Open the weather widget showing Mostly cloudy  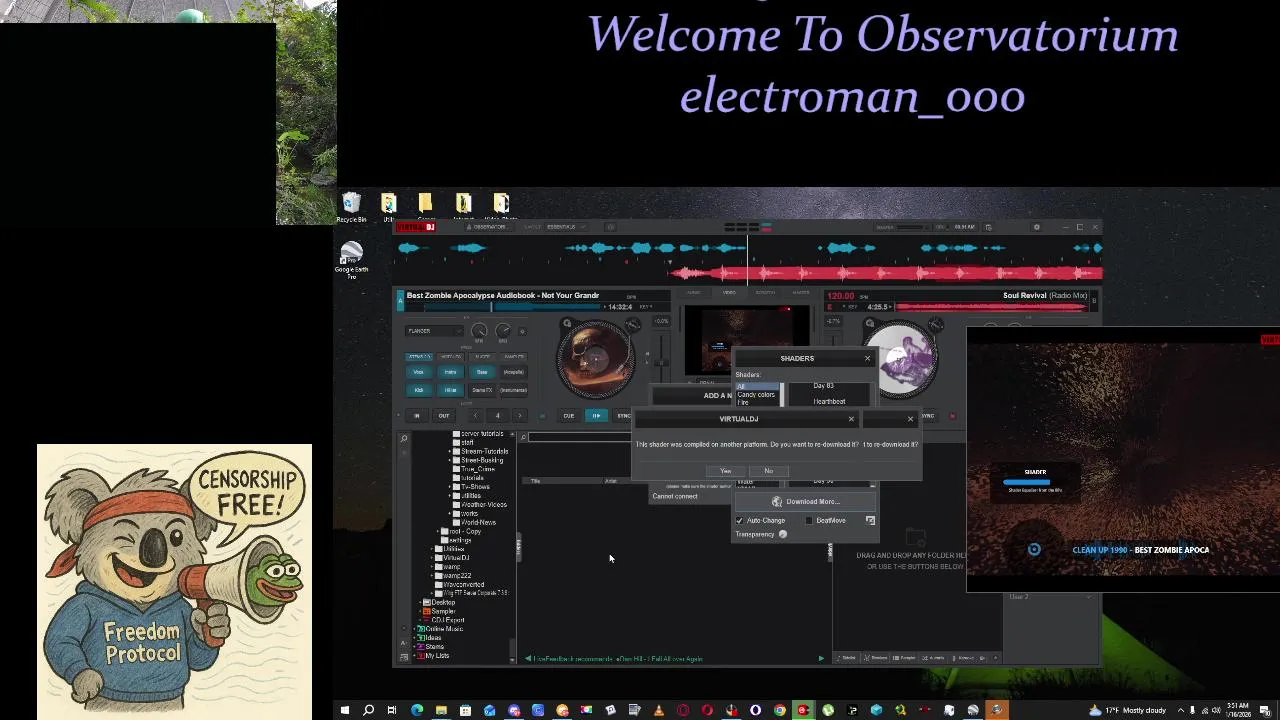[x=1129, y=711]
